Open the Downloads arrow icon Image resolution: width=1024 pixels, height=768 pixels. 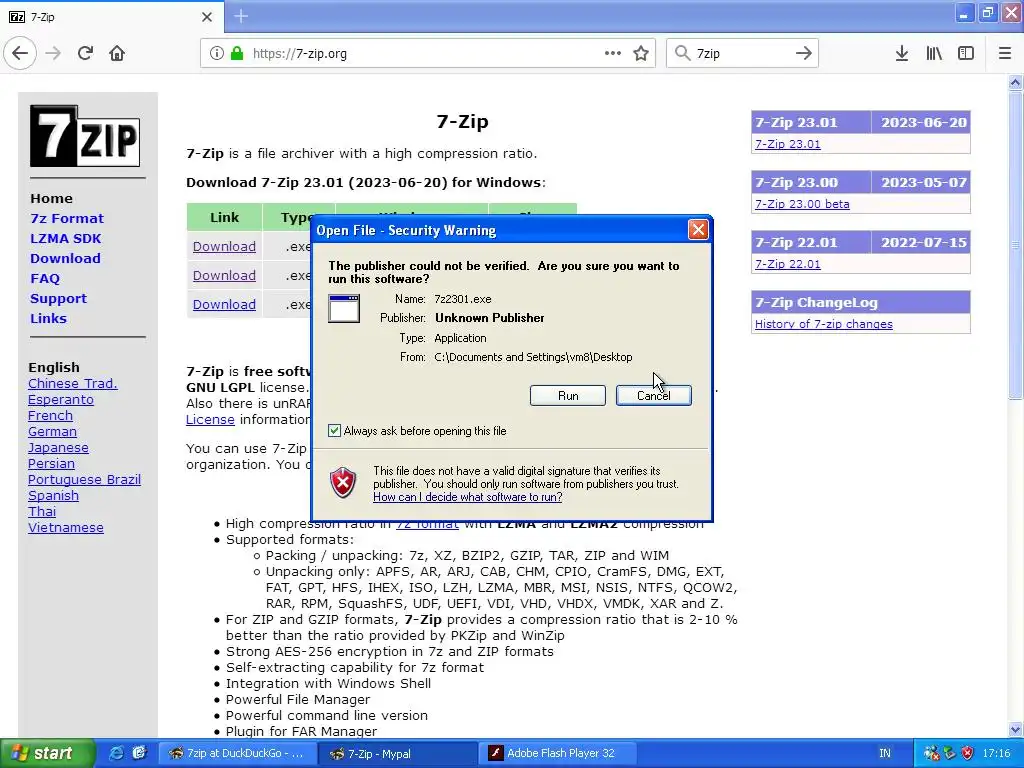[x=902, y=54]
